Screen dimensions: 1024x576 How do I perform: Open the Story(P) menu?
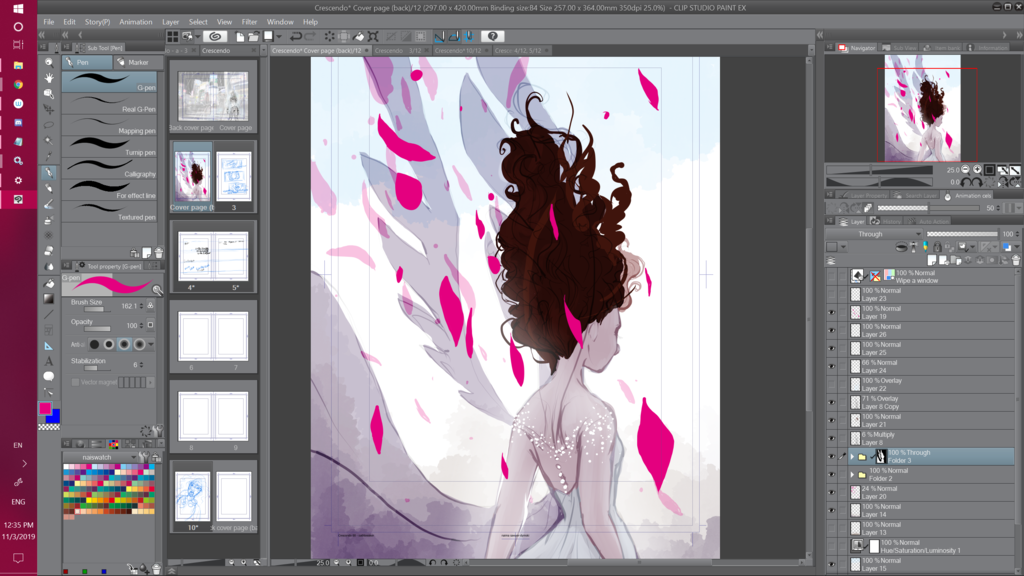[x=97, y=22]
